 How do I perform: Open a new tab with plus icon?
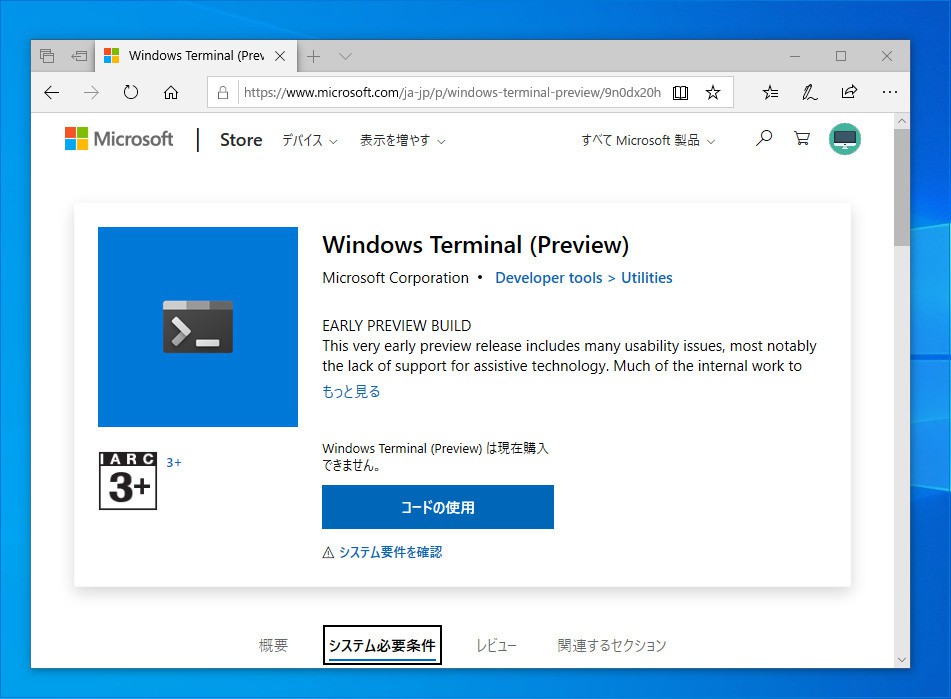313,56
